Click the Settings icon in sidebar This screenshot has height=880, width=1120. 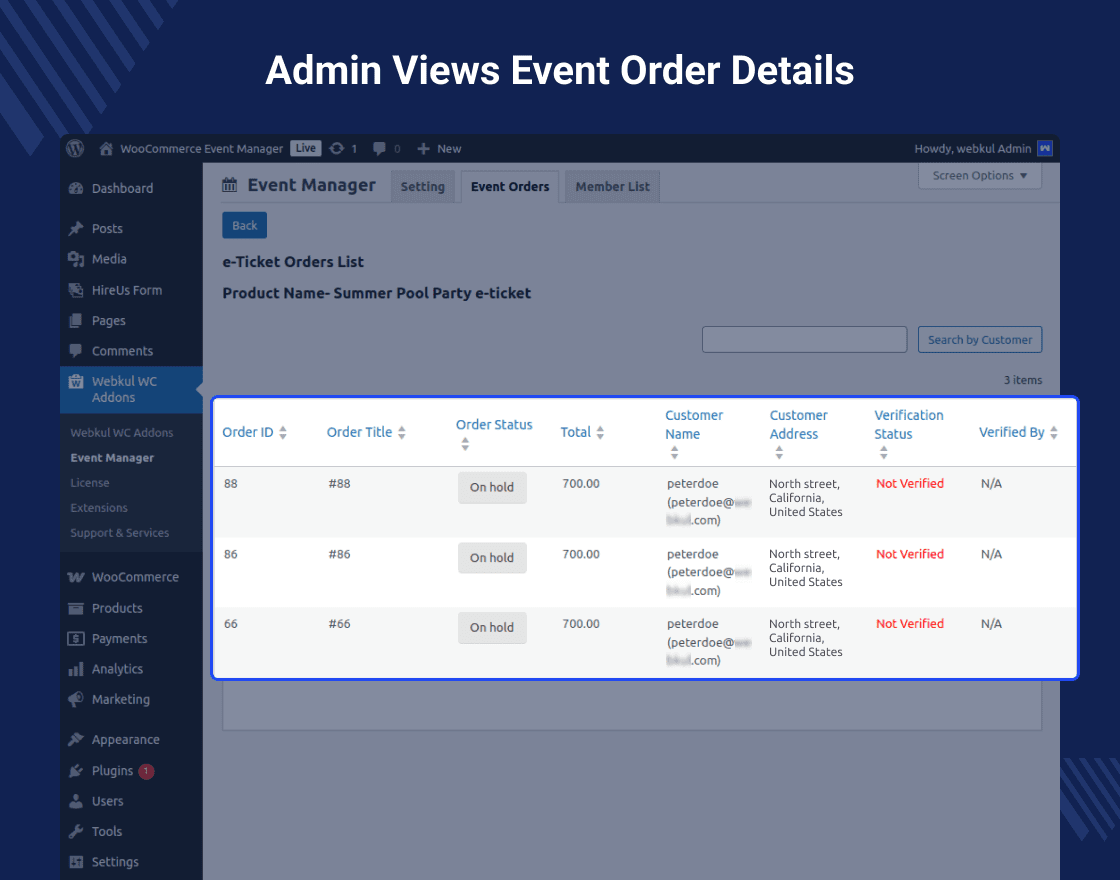coord(76,862)
